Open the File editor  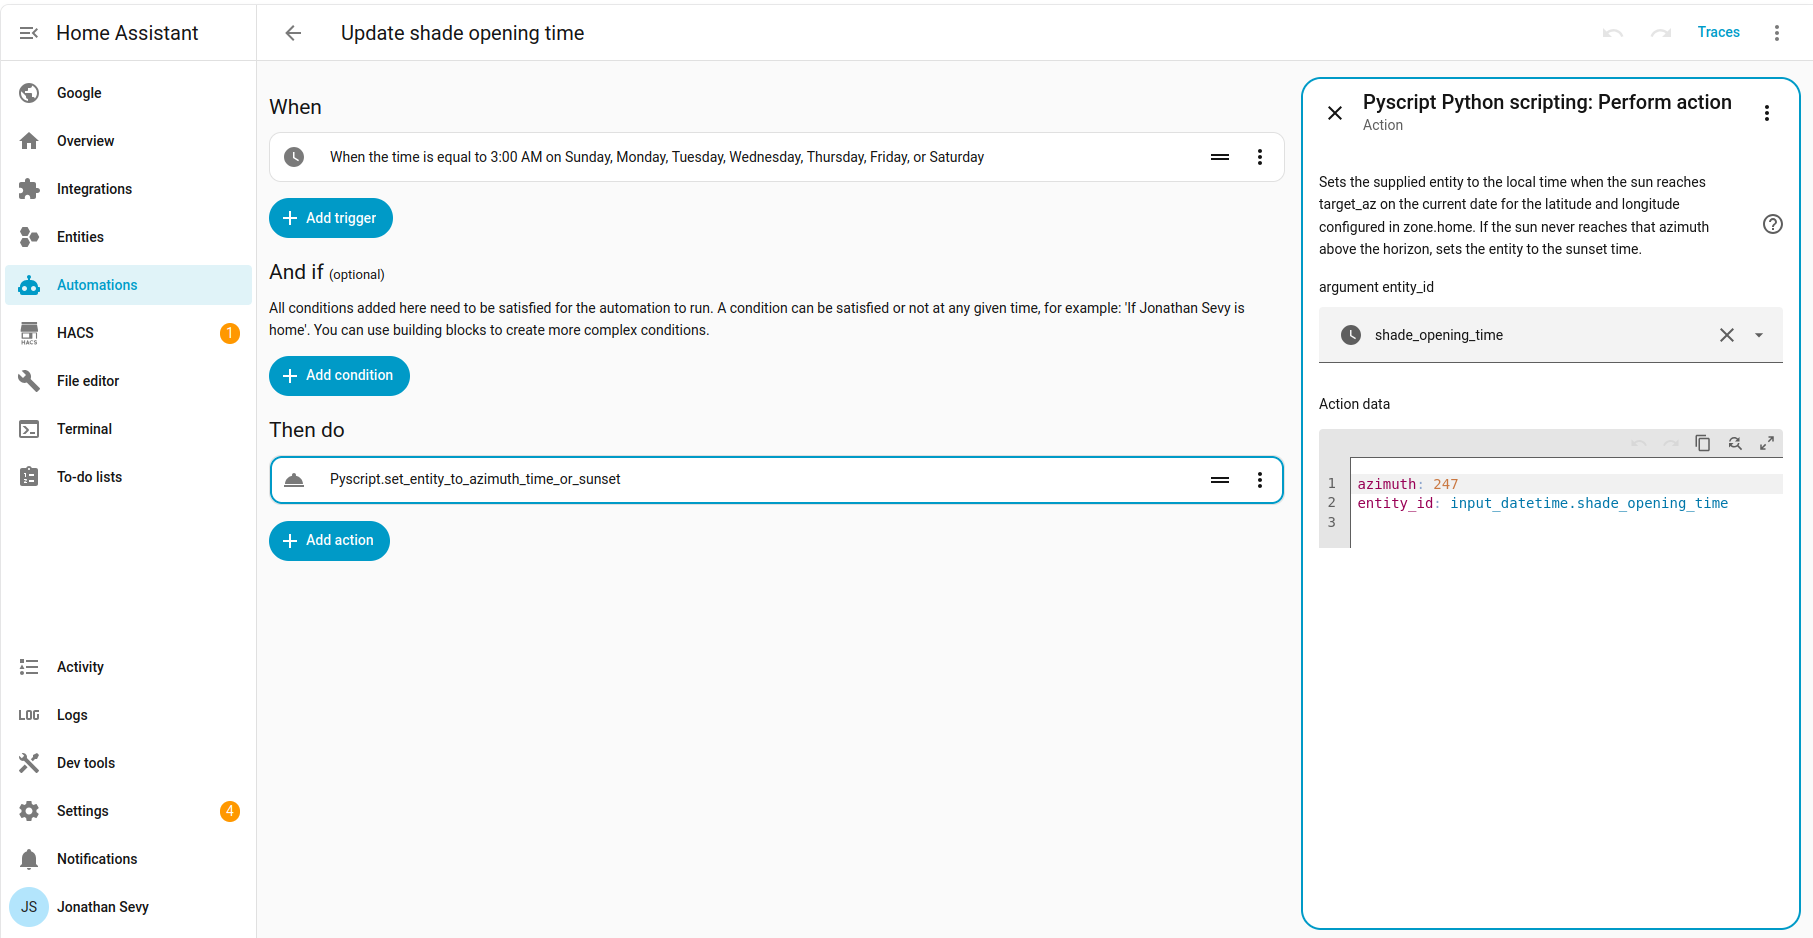click(128, 381)
